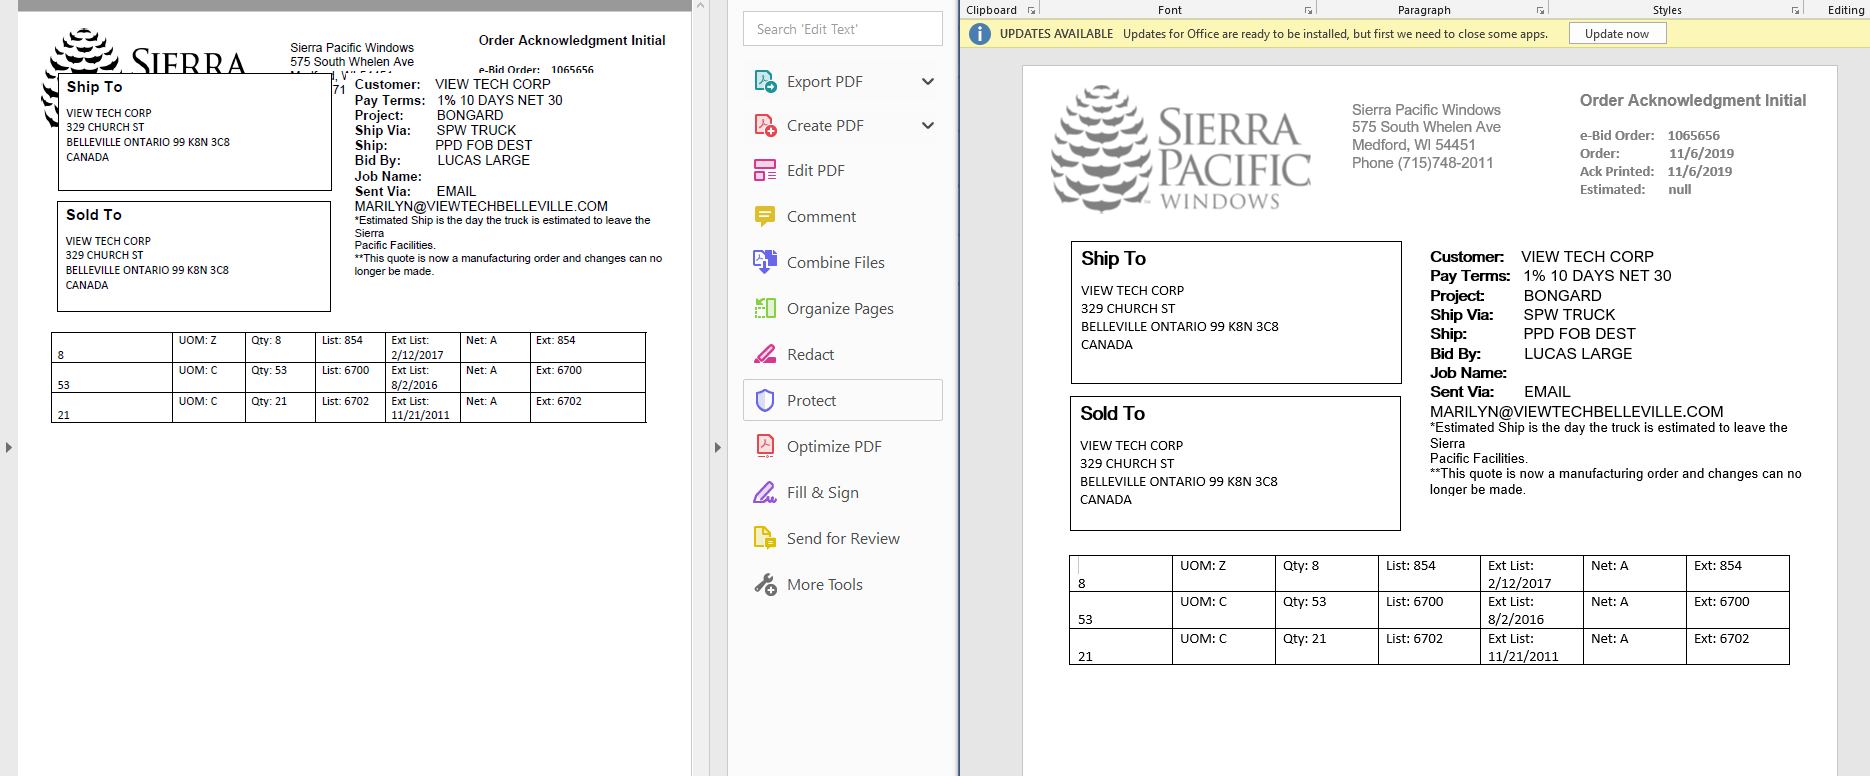Click the Comment speech bubble icon
Image resolution: width=1870 pixels, height=776 pixels.
point(765,216)
